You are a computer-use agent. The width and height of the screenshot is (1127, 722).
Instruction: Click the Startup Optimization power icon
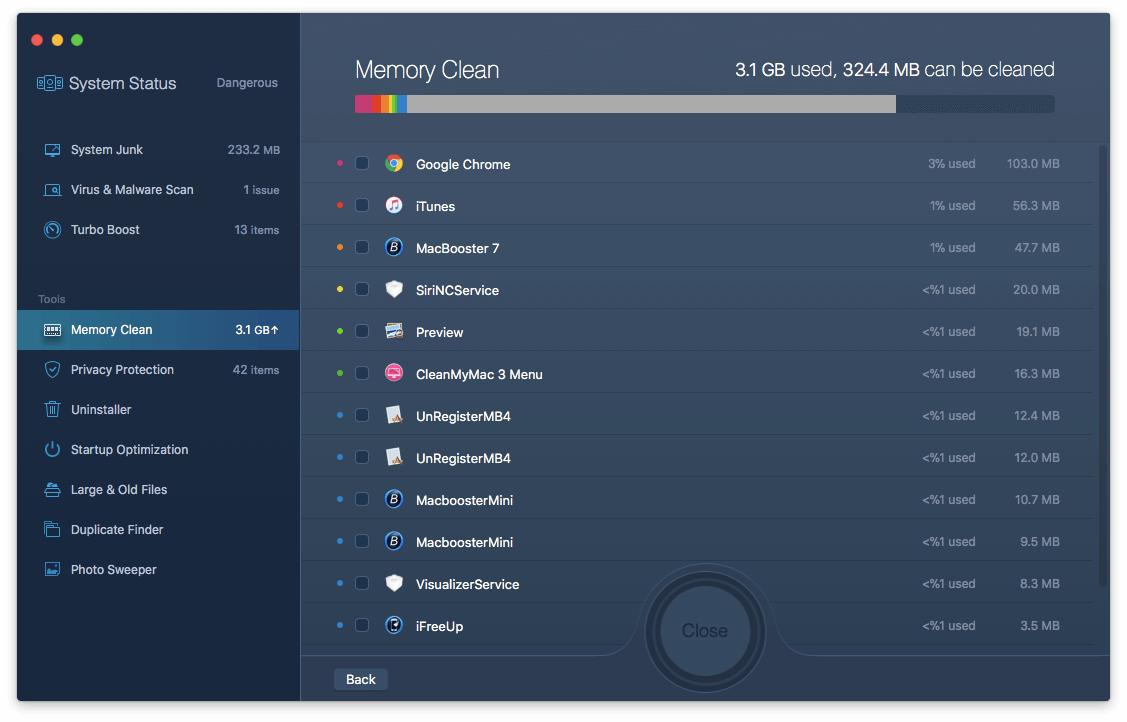point(52,450)
